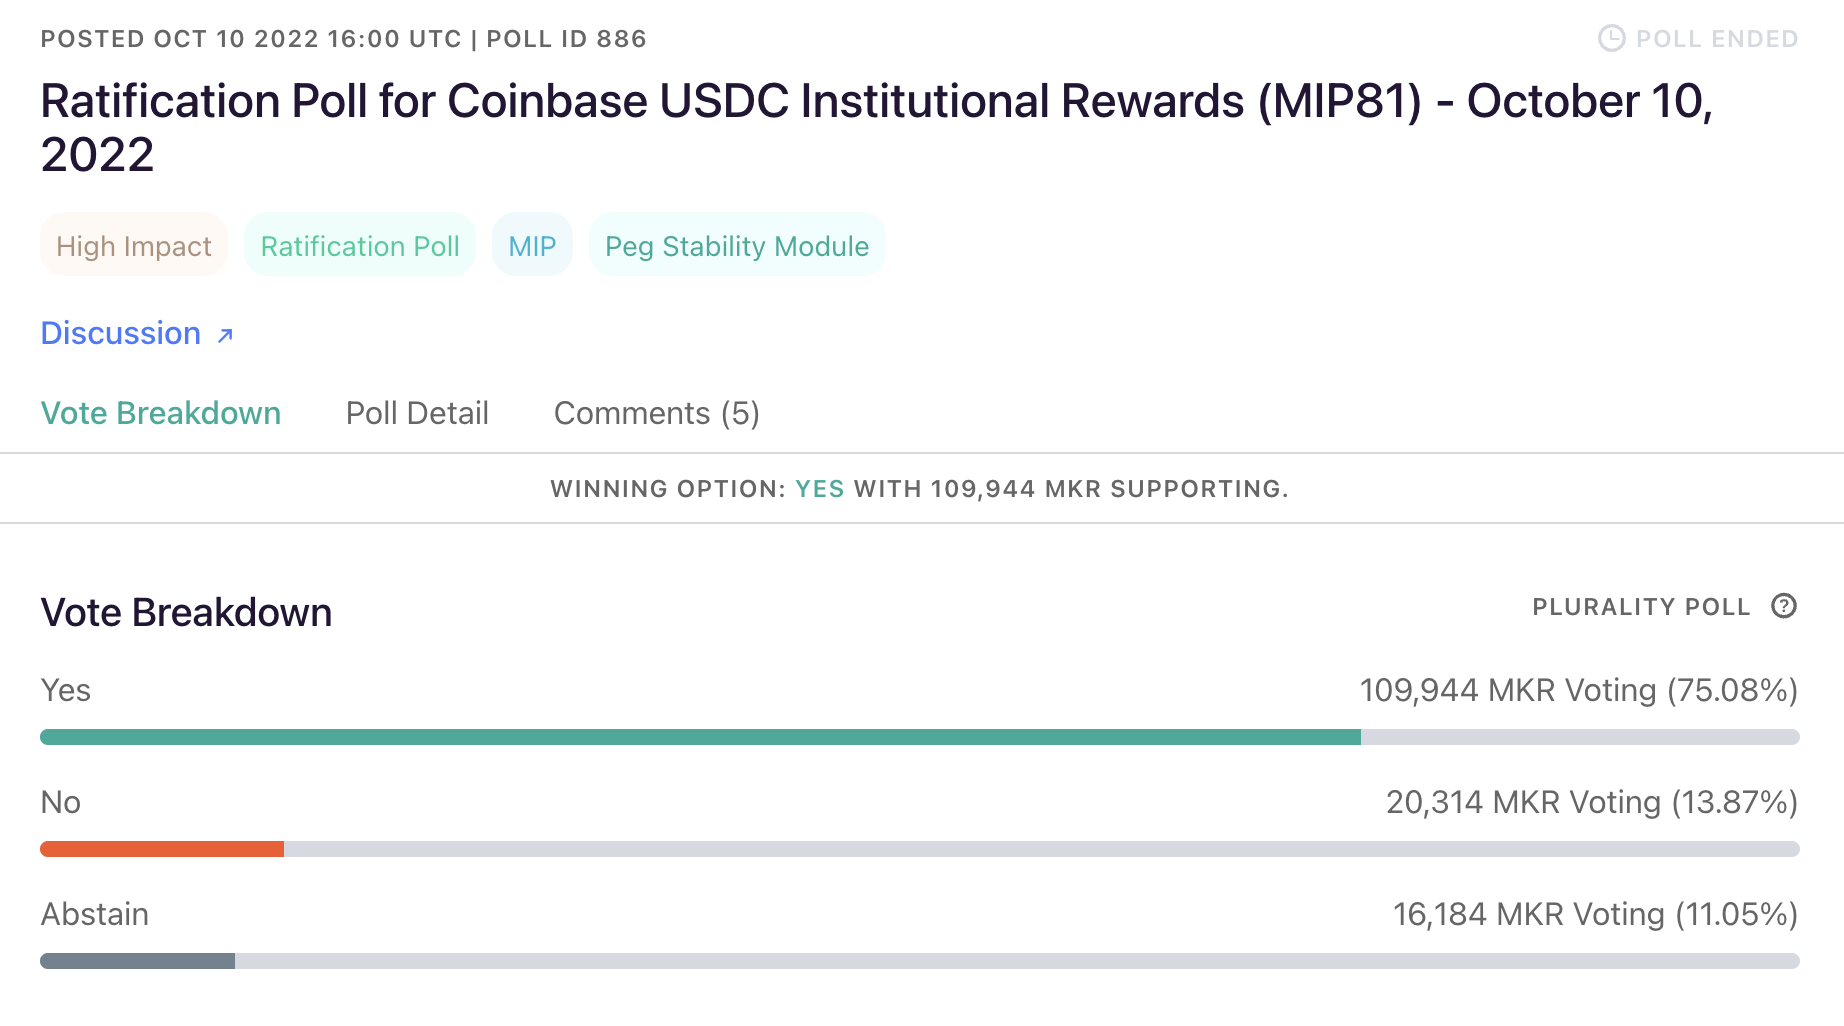
Task: Open the Plurality Poll help tooltip icon
Action: click(x=1785, y=606)
